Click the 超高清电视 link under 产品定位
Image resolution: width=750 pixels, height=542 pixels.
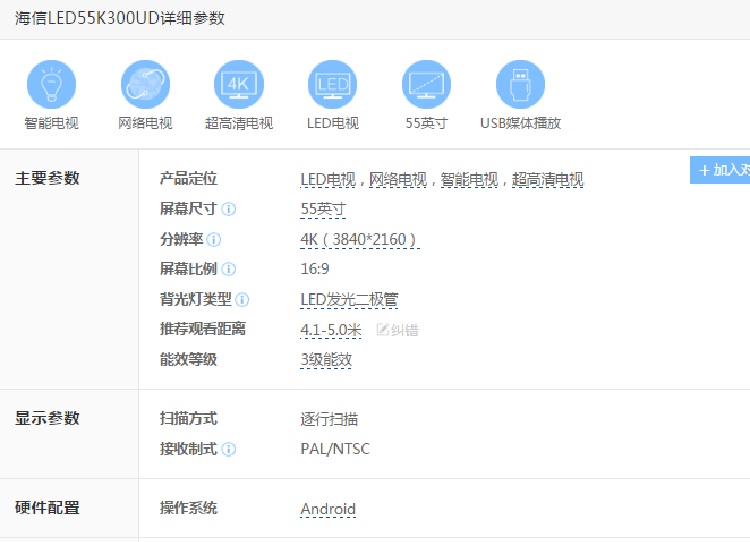[547, 179]
